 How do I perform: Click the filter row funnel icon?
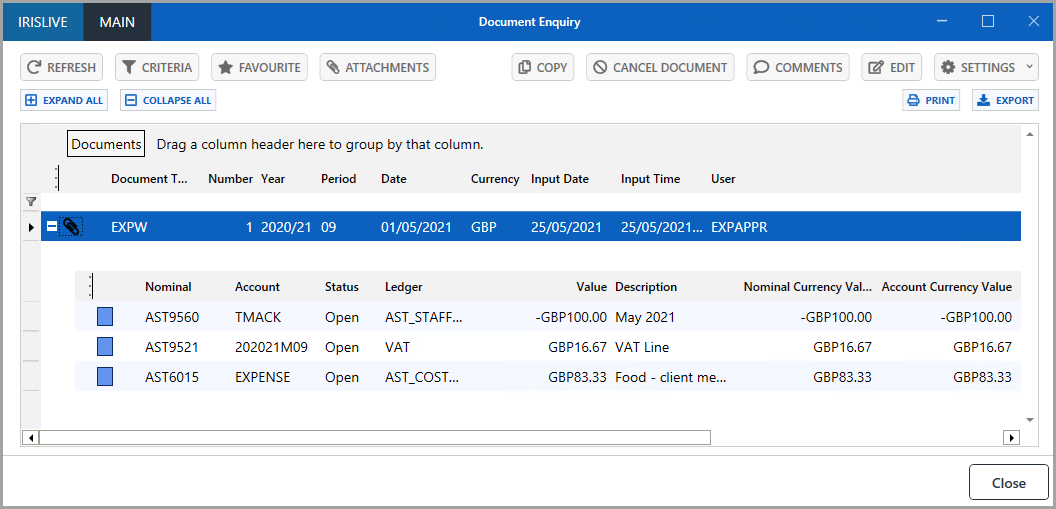coord(30,201)
